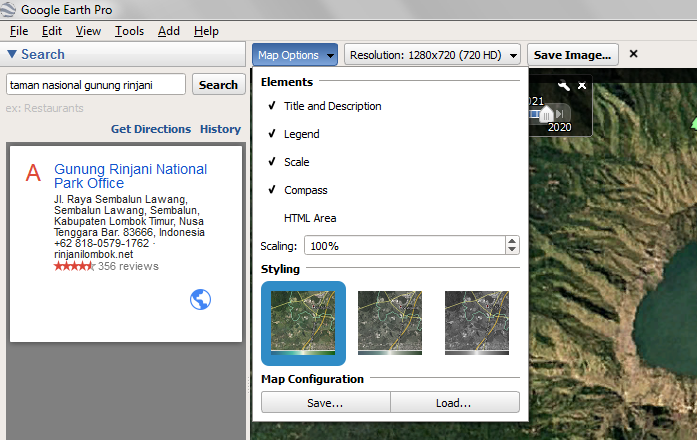This screenshot has width=697, height=440.
Task: Click the red A marker icon
Action: (33, 173)
